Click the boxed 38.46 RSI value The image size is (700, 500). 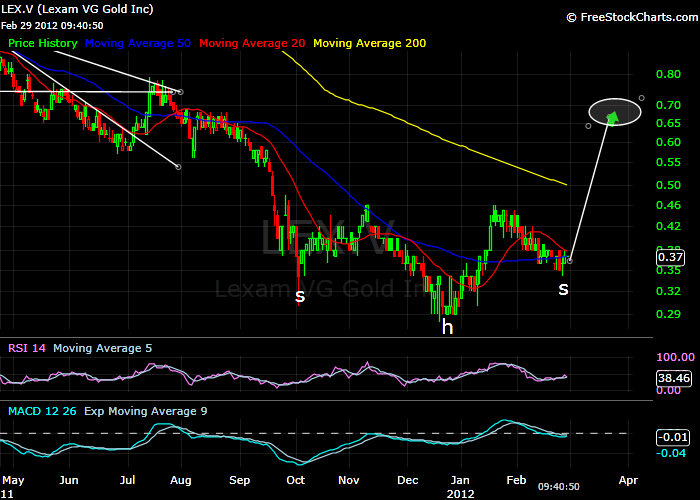pos(674,378)
